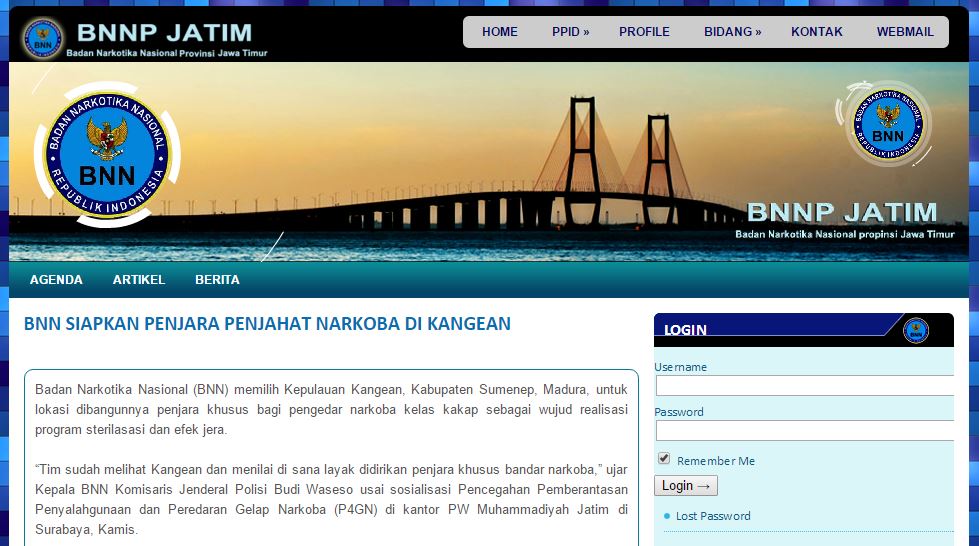Click subtitle 'Badan Narkotika Nasional Provinsi Jawa Timur'

[167, 53]
